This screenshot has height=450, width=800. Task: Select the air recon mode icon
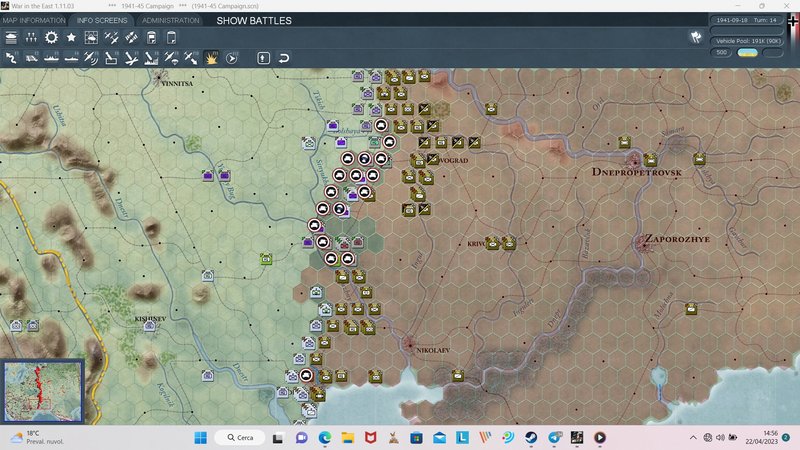click(x=91, y=58)
